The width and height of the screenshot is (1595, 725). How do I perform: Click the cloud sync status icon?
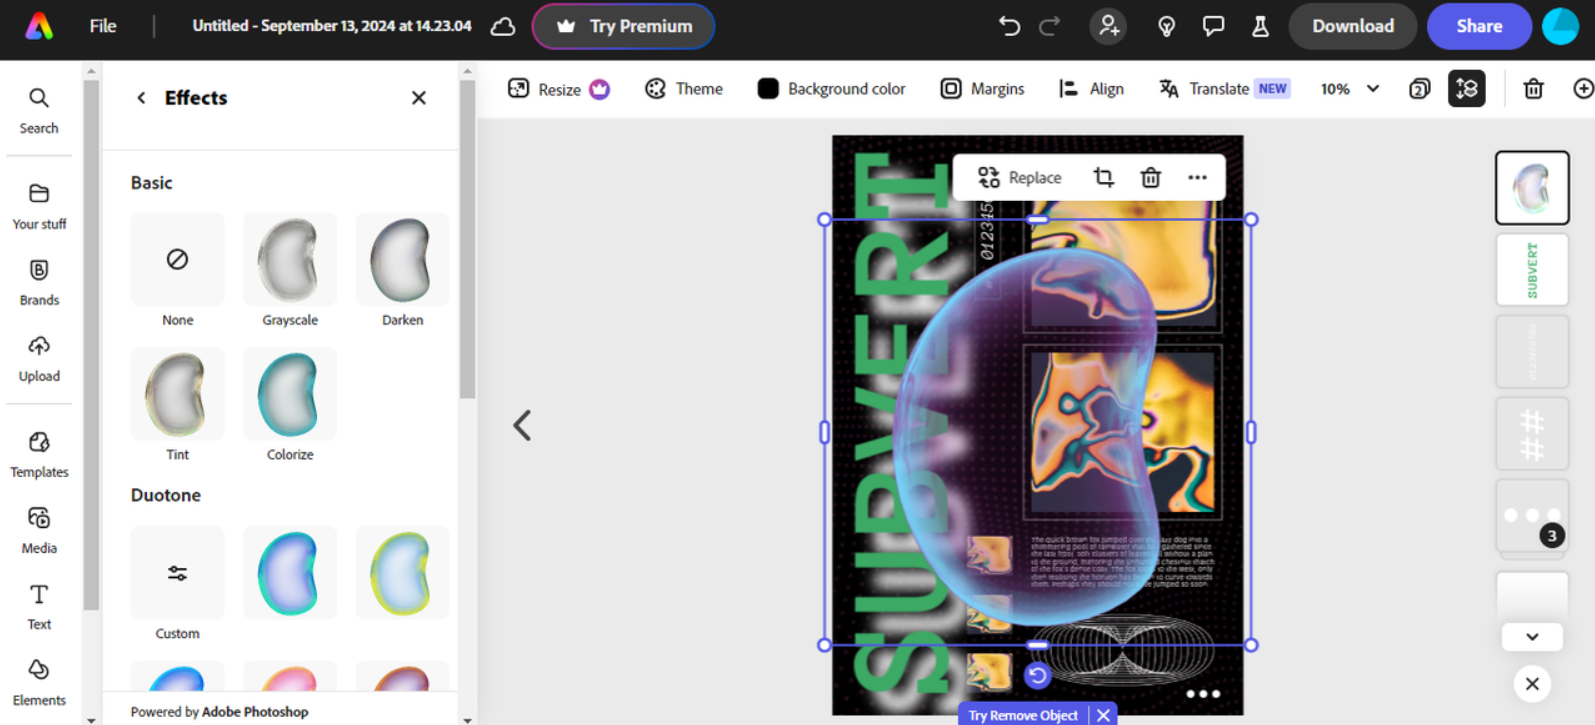tap(503, 26)
